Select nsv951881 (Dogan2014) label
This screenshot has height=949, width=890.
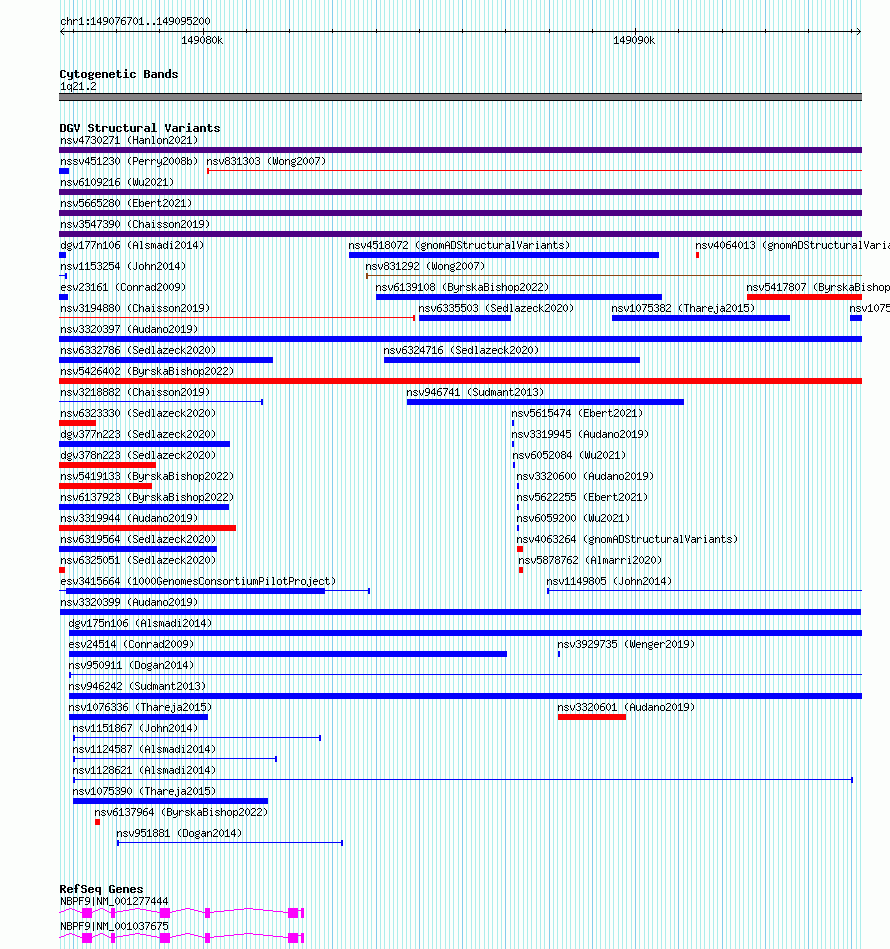pyautogui.click(x=179, y=834)
